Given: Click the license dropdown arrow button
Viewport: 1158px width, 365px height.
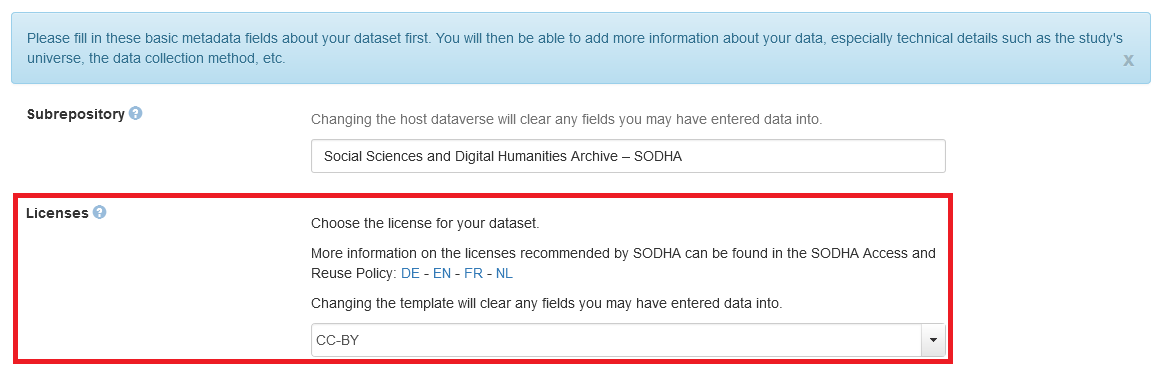Looking at the screenshot, I should [x=933, y=340].
